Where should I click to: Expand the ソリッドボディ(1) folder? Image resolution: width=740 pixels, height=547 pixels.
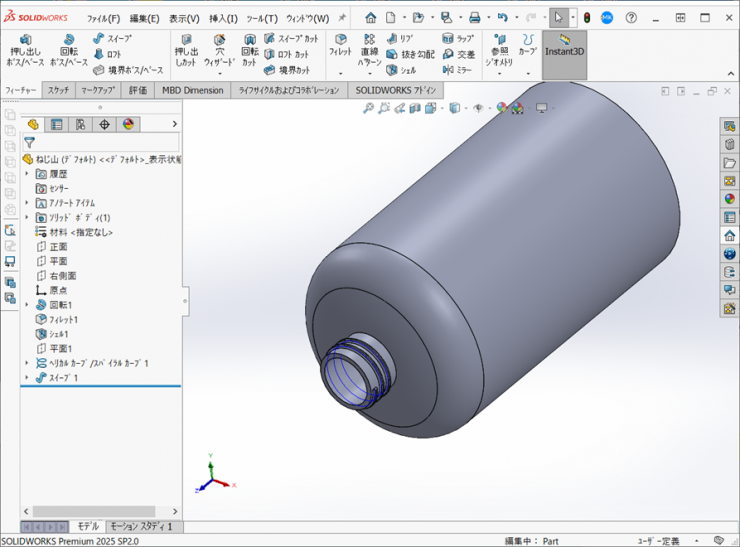[27, 217]
